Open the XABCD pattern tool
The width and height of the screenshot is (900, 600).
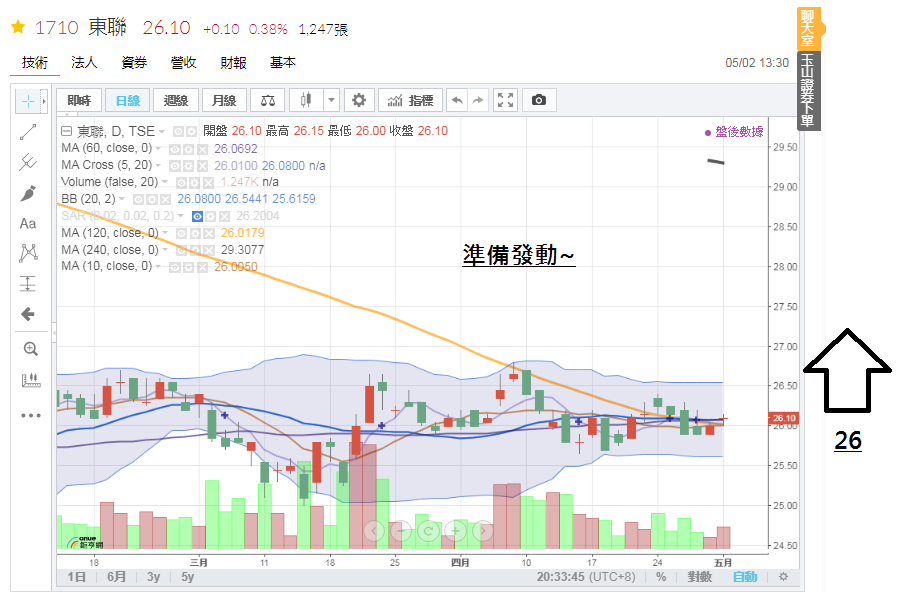click(28, 253)
